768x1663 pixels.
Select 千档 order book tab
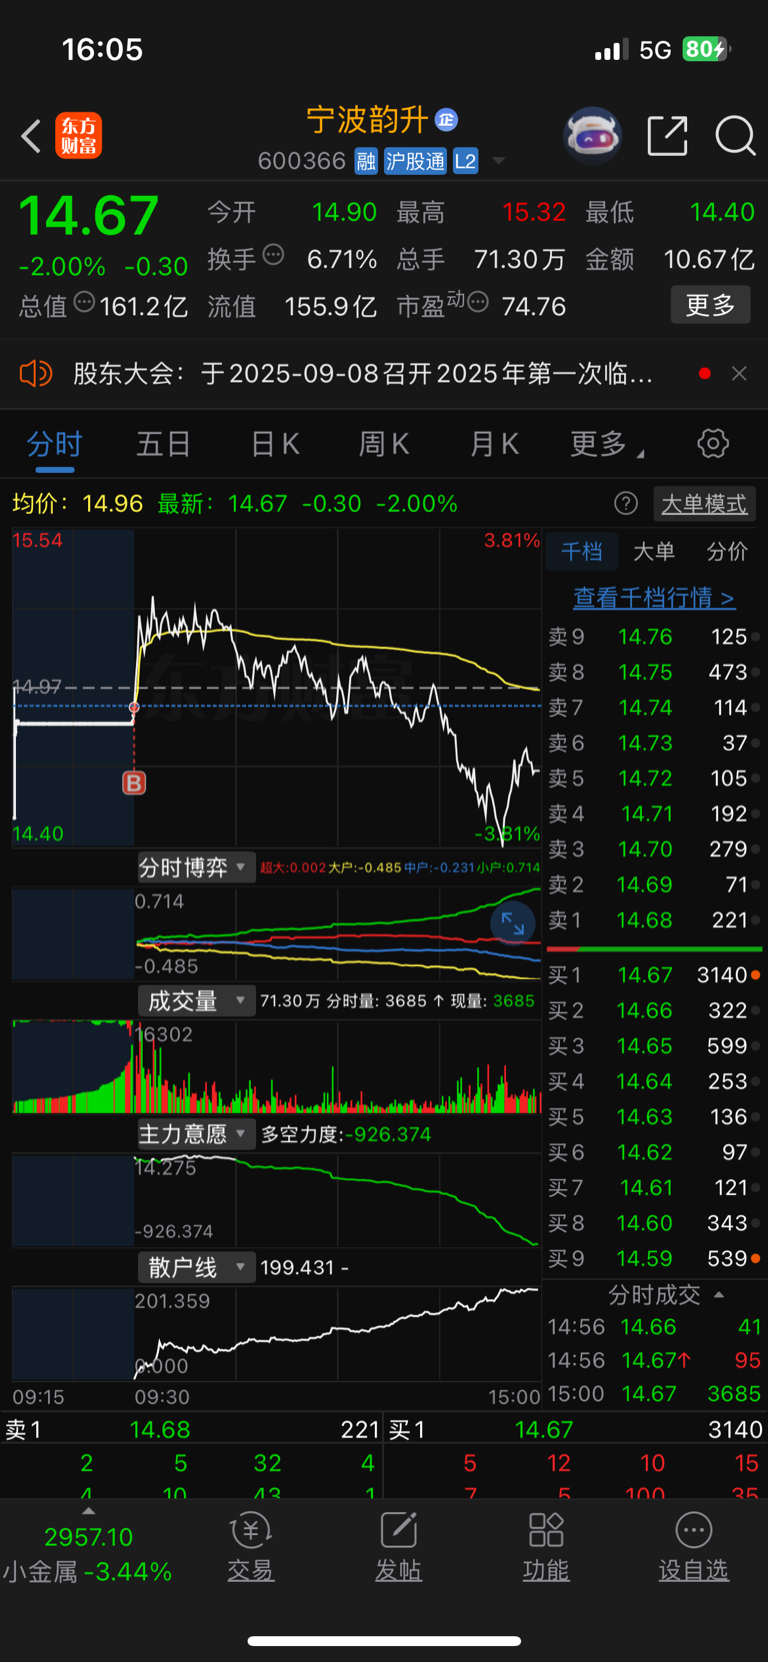click(x=582, y=551)
